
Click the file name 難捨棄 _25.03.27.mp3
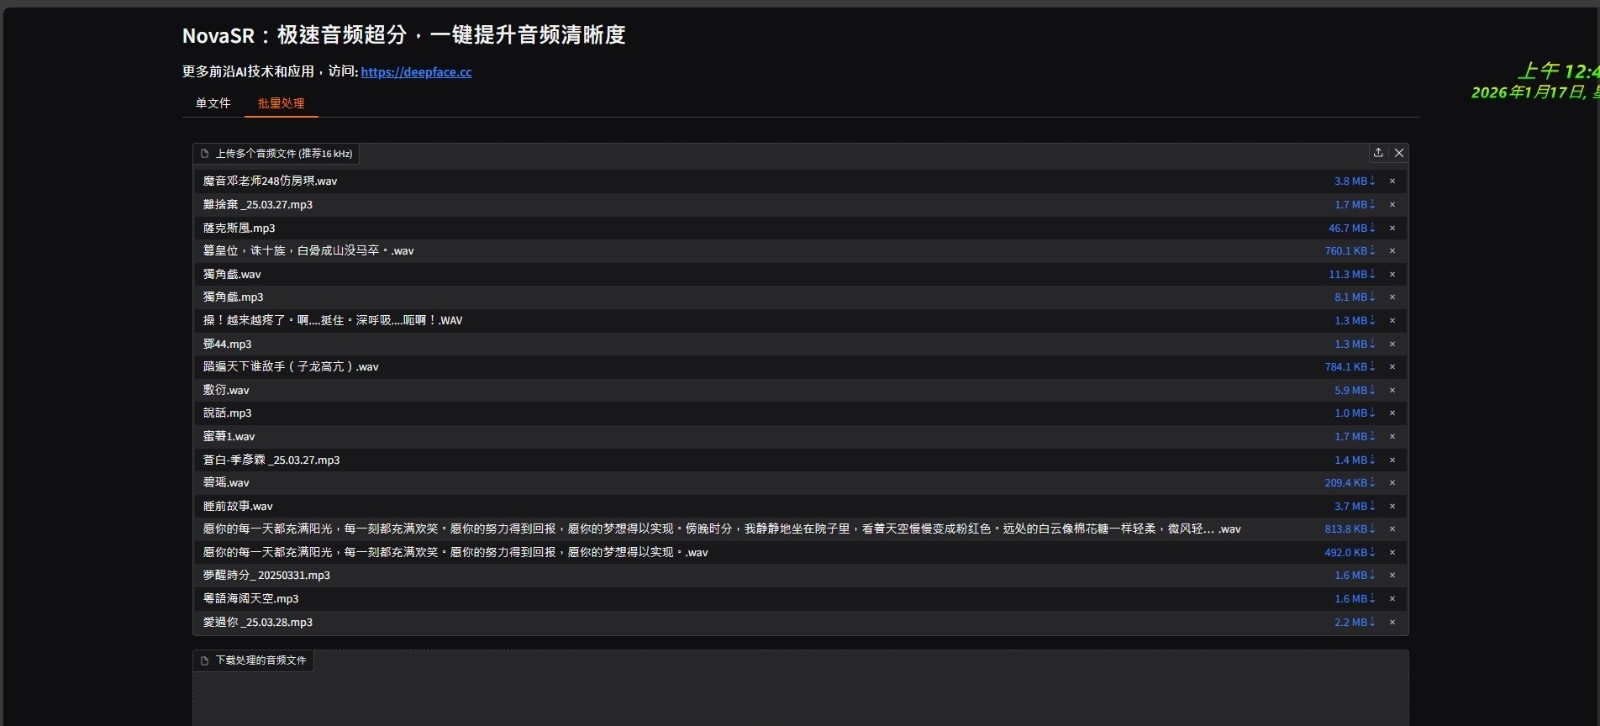258,204
